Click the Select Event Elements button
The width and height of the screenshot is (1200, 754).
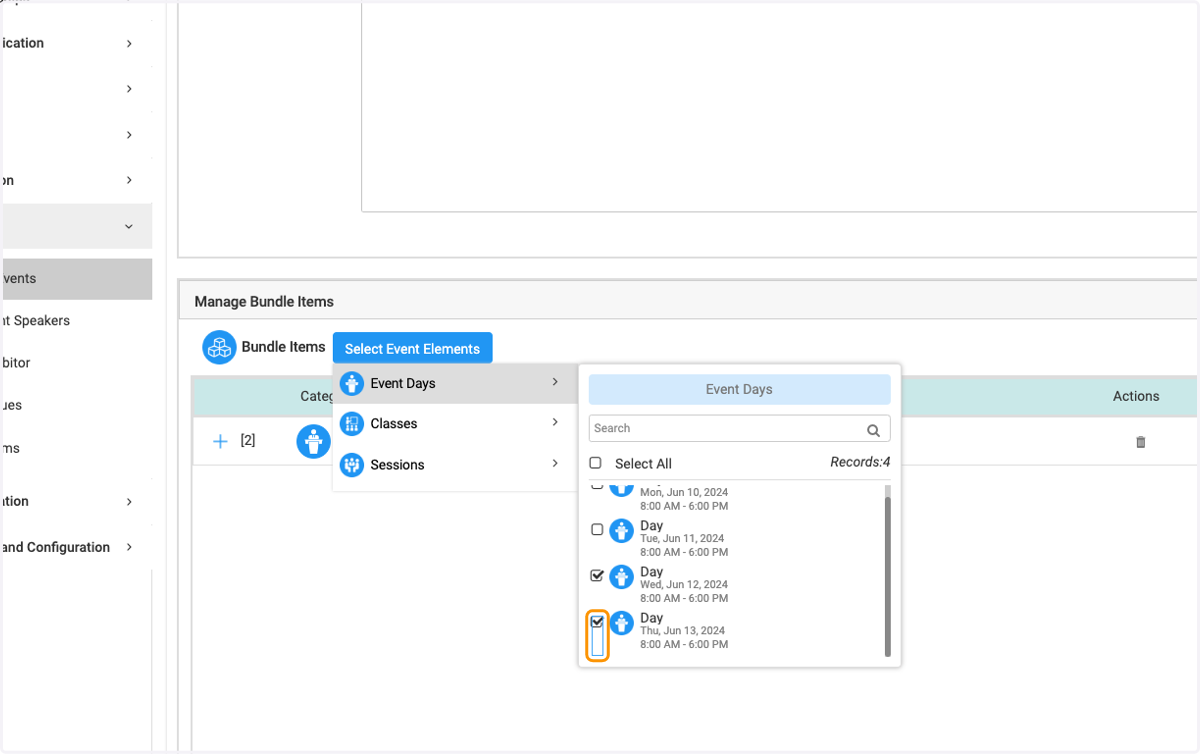click(412, 348)
